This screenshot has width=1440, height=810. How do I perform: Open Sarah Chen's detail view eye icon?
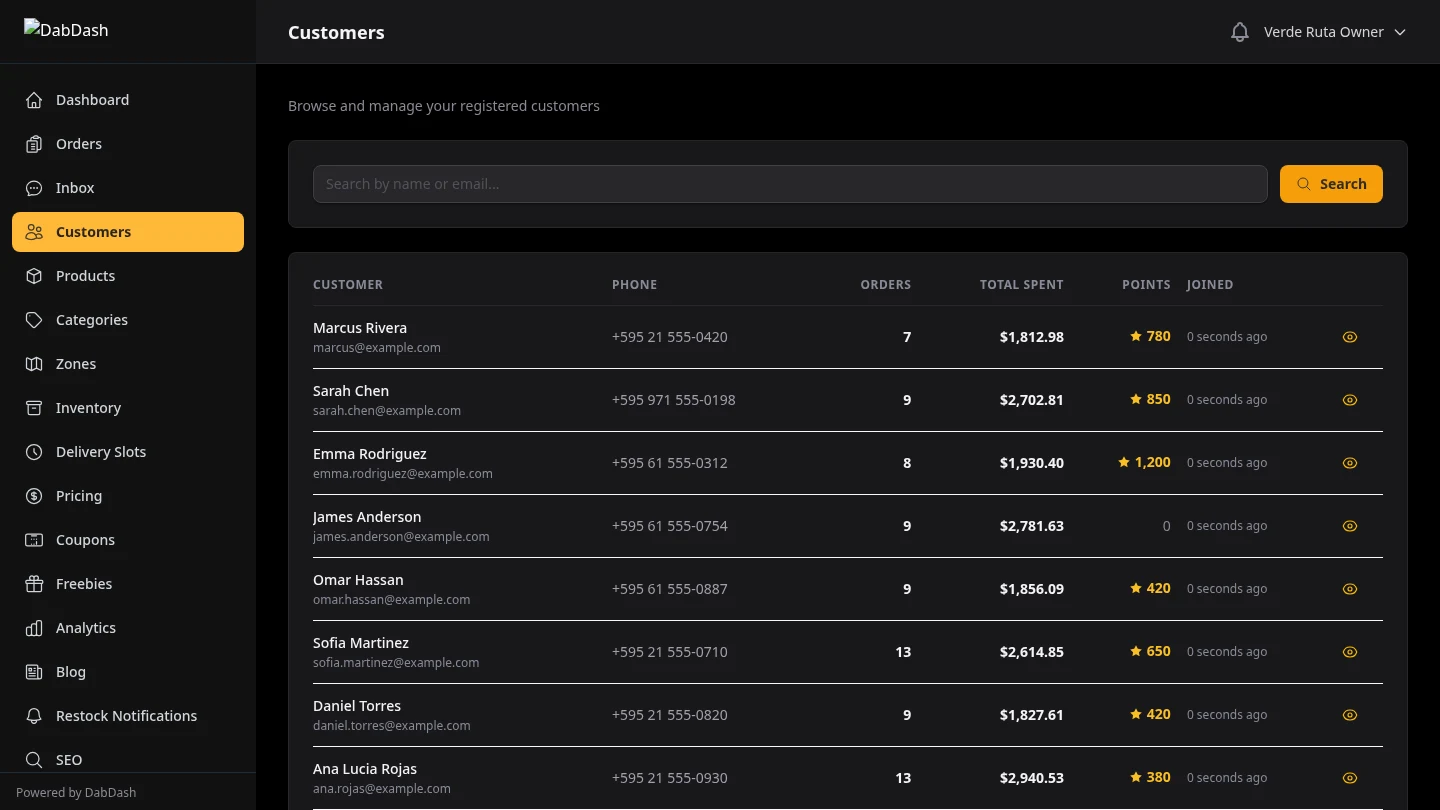[x=1349, y=399]
